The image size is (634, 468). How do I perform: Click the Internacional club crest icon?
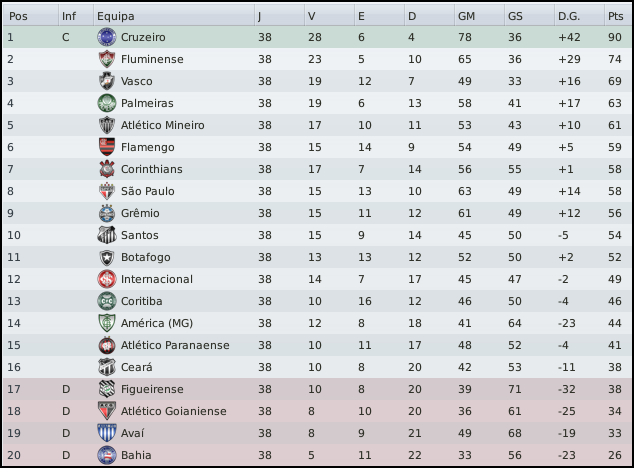[x=106, y=279]
